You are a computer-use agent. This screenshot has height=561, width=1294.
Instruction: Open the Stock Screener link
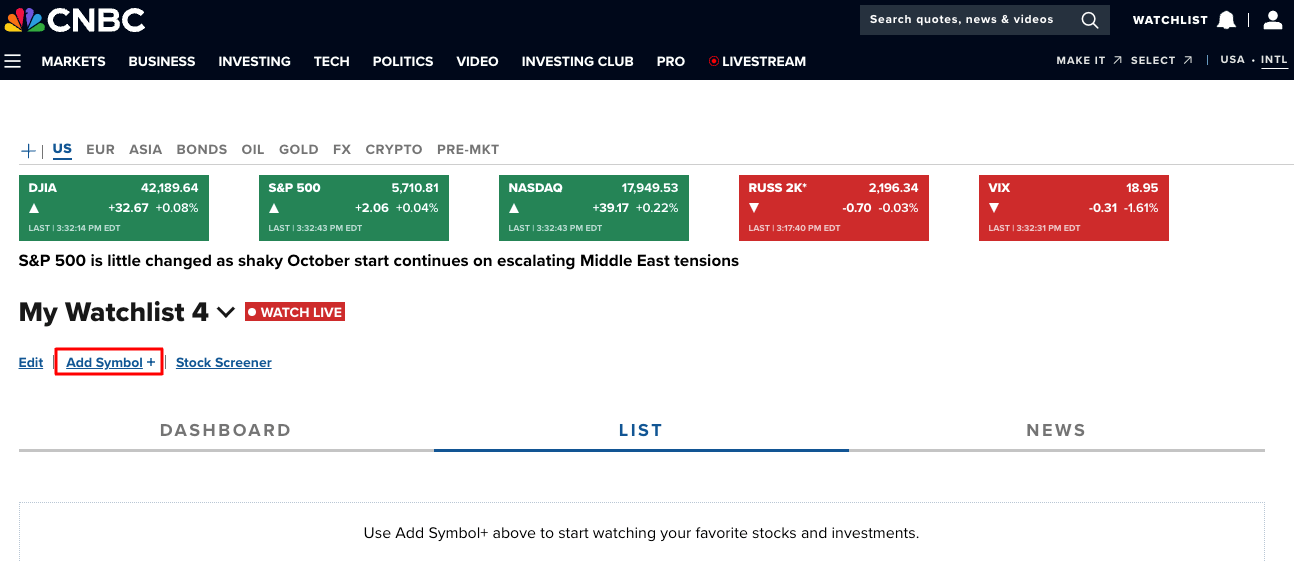tap(223, 362)
